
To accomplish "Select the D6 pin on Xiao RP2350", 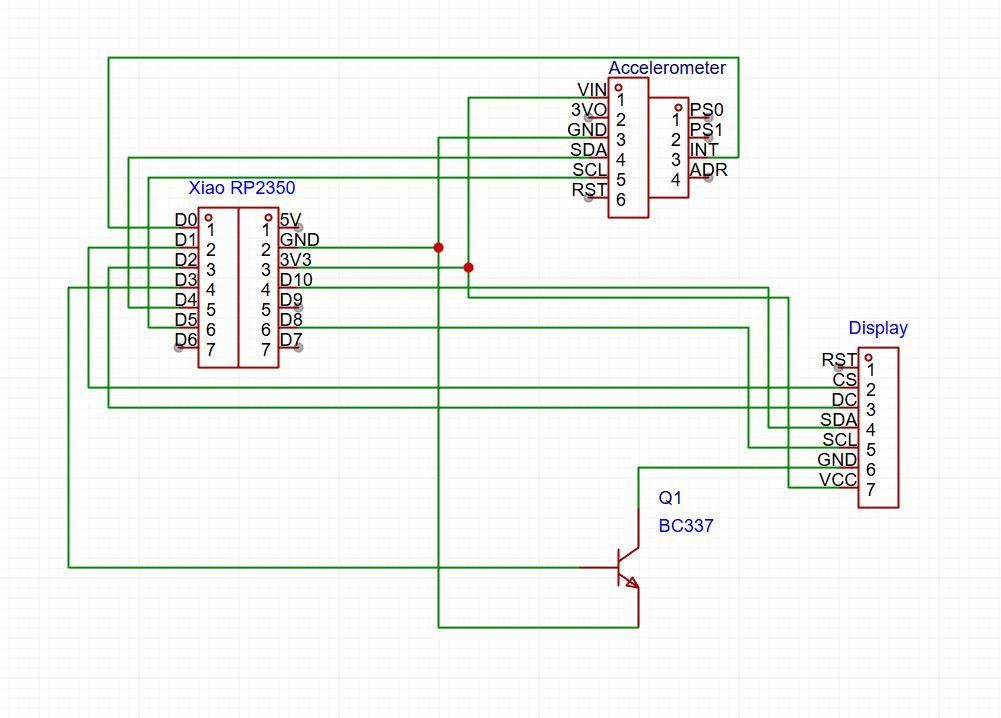I will (186, 340).
